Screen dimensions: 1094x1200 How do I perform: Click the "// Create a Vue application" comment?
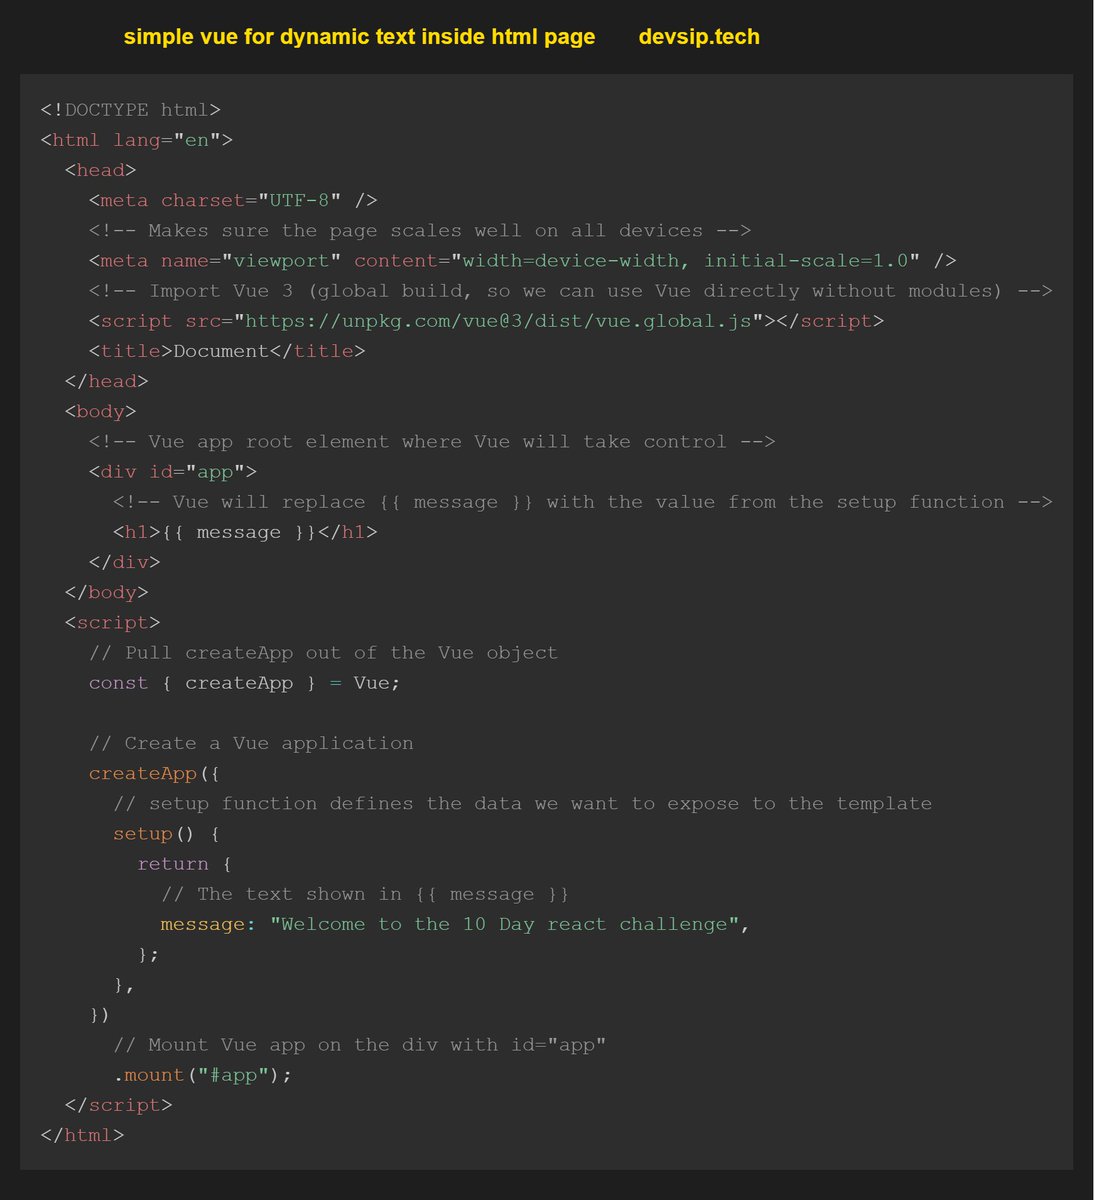coord(251,743)
